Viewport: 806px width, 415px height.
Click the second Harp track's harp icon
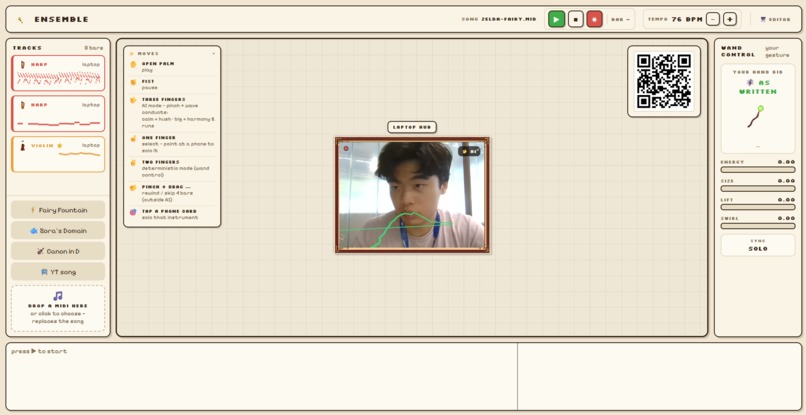pyautogui.click(x=23, y=105)
